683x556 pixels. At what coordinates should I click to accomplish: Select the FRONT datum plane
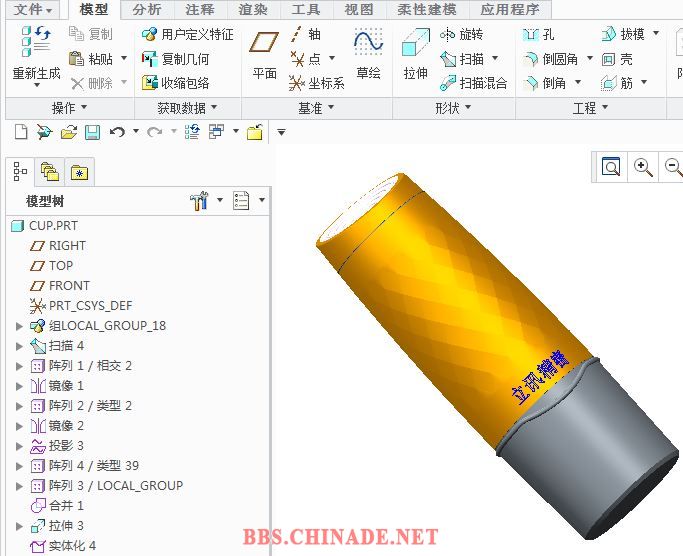click(60, 285)
